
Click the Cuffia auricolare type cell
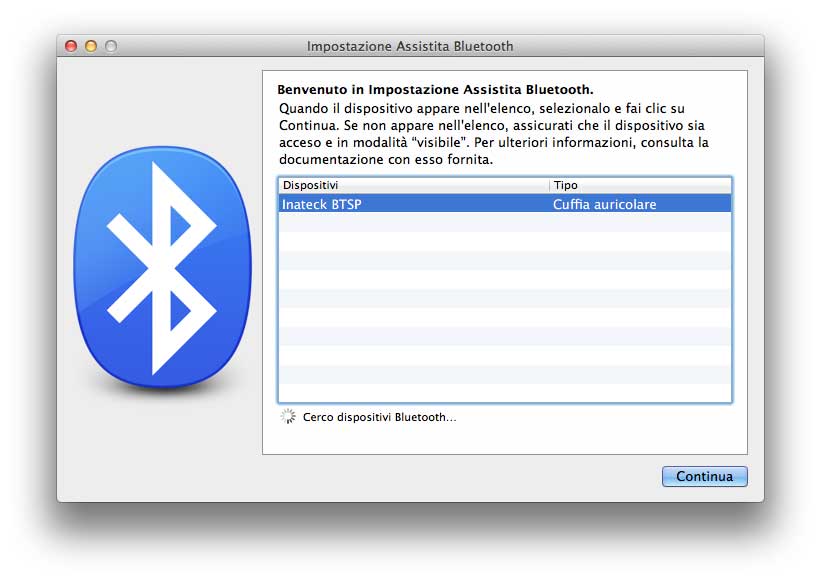tap(604, 204)
